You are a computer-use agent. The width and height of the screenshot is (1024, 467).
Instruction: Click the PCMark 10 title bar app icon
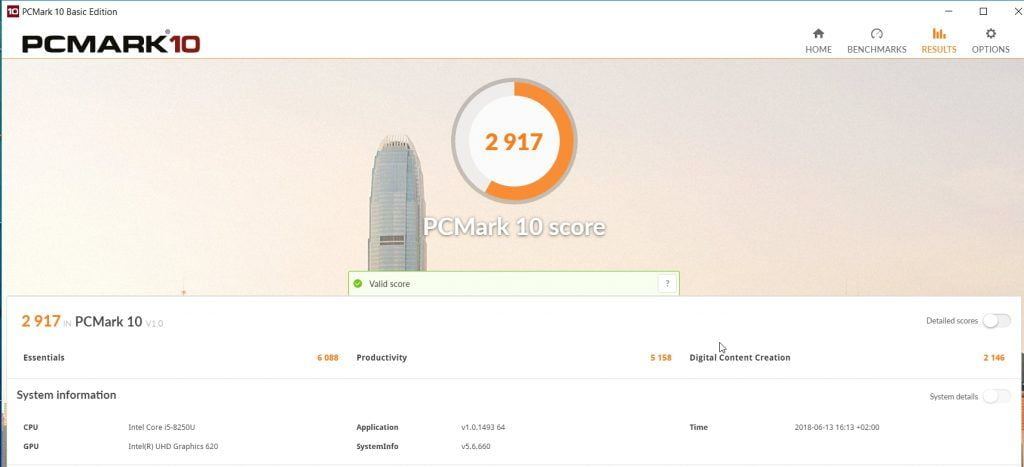(x=12, y=11)
